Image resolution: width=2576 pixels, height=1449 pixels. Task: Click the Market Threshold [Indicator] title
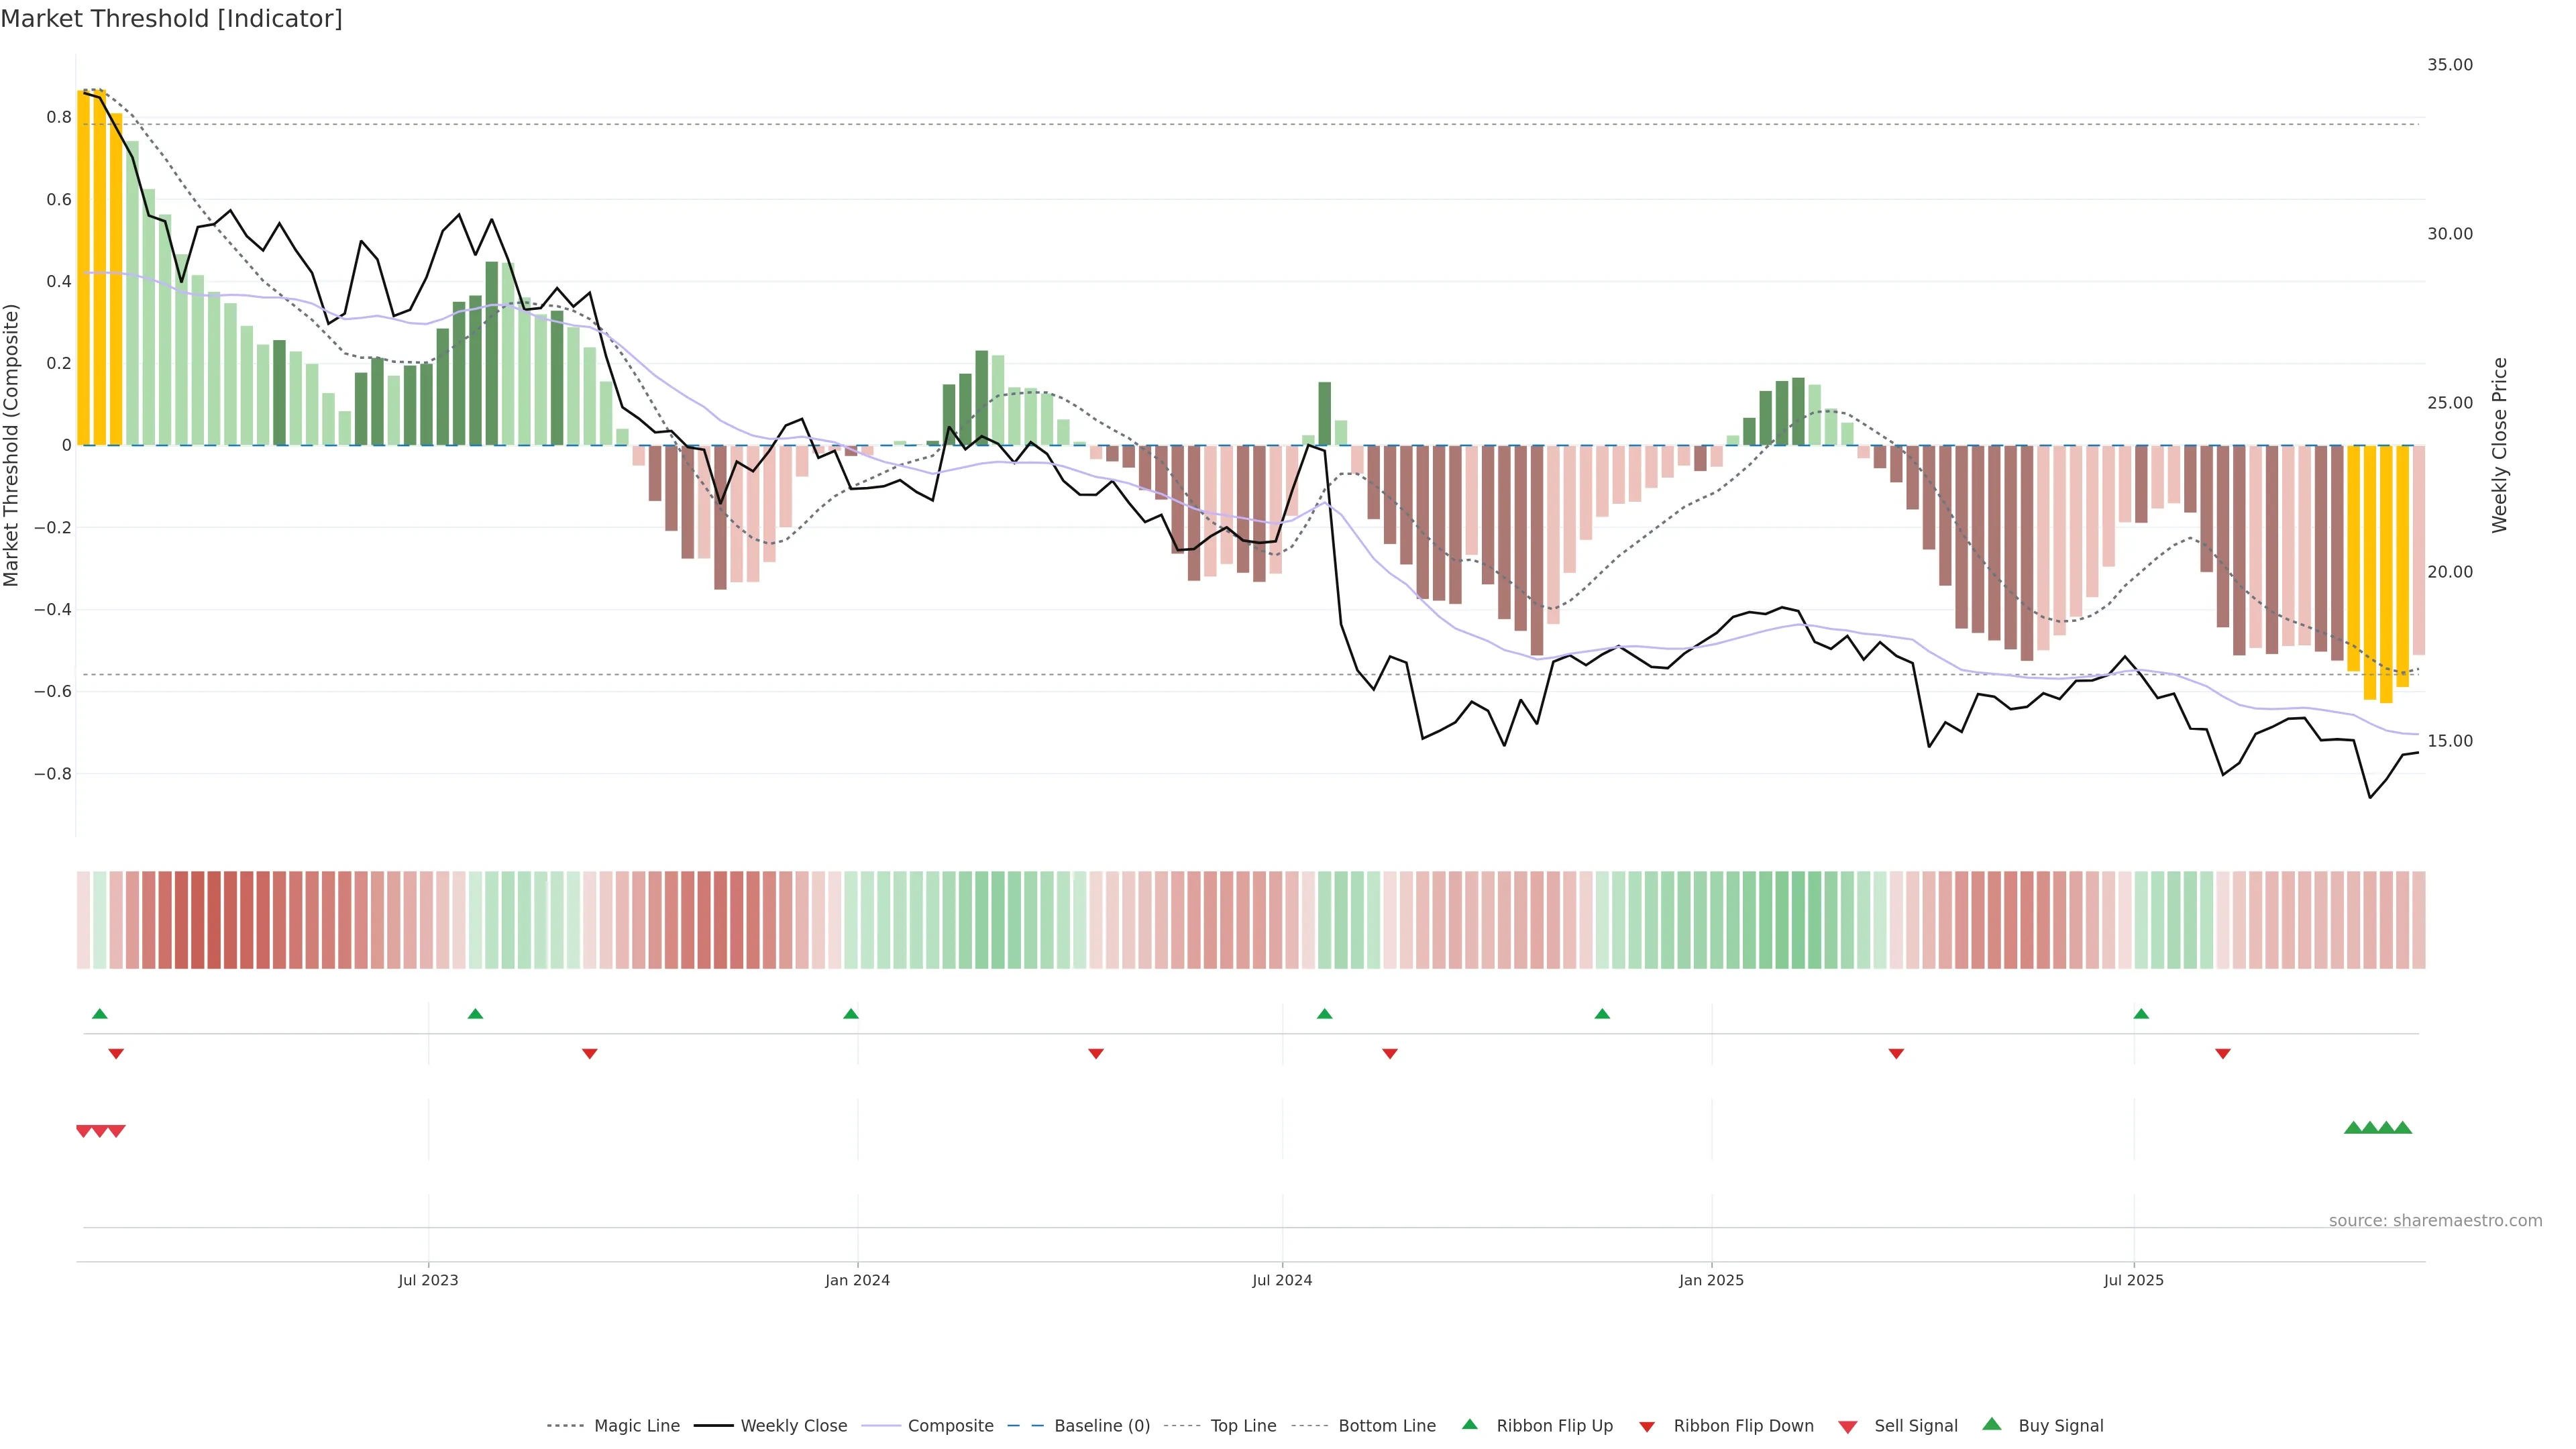coord(171,19)
